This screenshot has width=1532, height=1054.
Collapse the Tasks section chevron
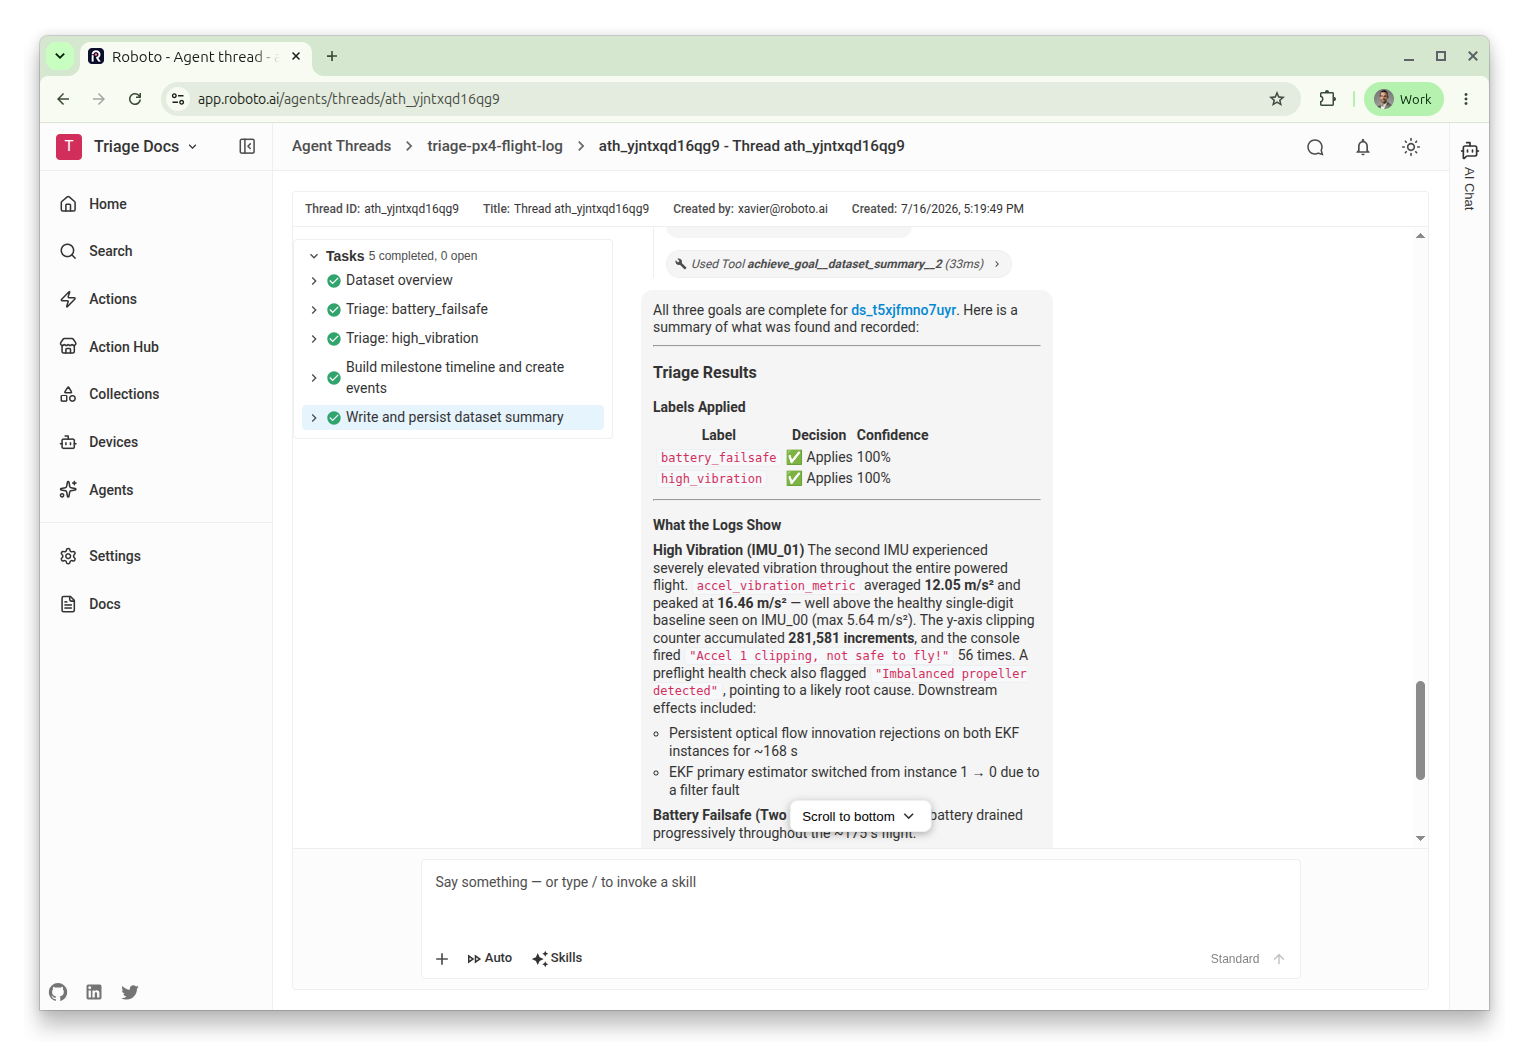click(314, 256)
